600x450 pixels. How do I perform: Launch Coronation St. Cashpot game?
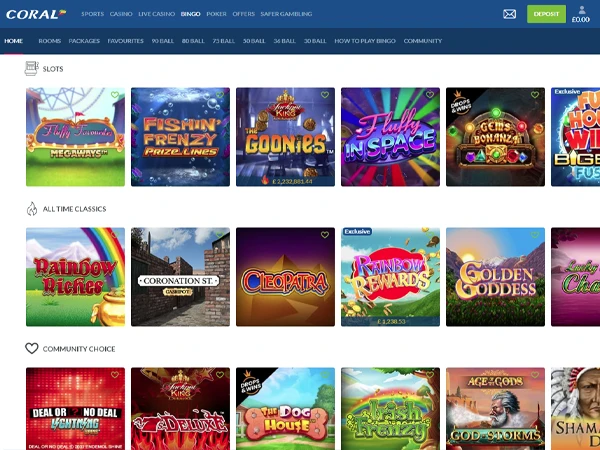[x=180, y=277]
